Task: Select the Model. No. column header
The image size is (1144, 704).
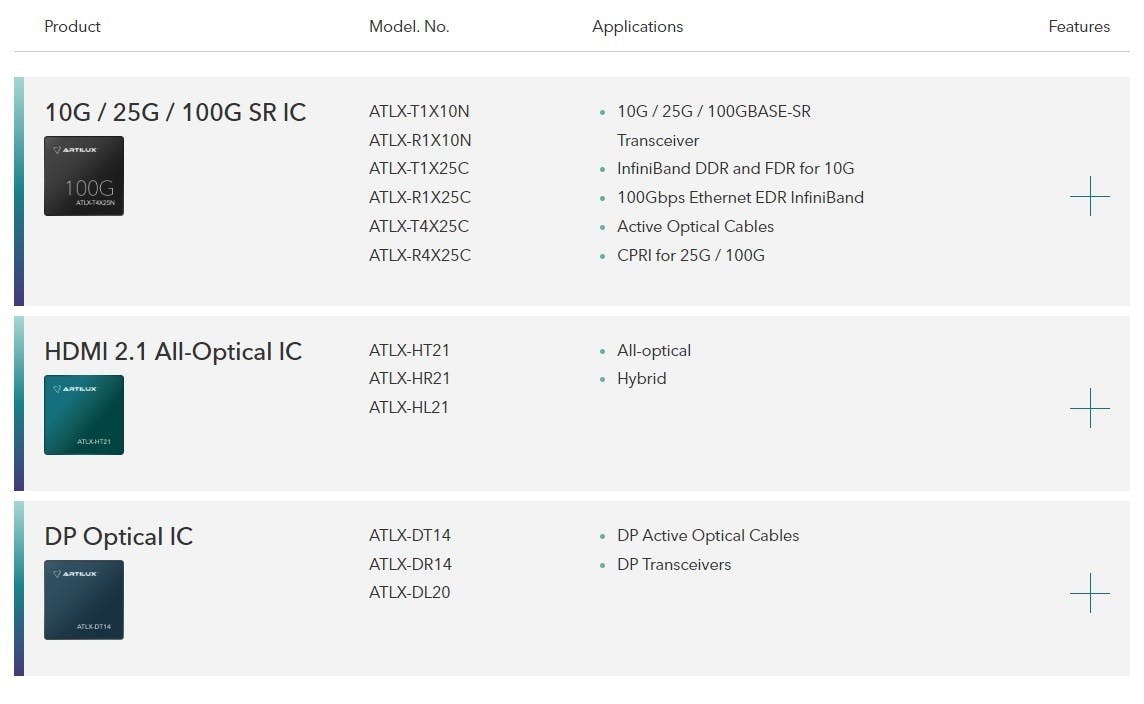Action: 409,26
